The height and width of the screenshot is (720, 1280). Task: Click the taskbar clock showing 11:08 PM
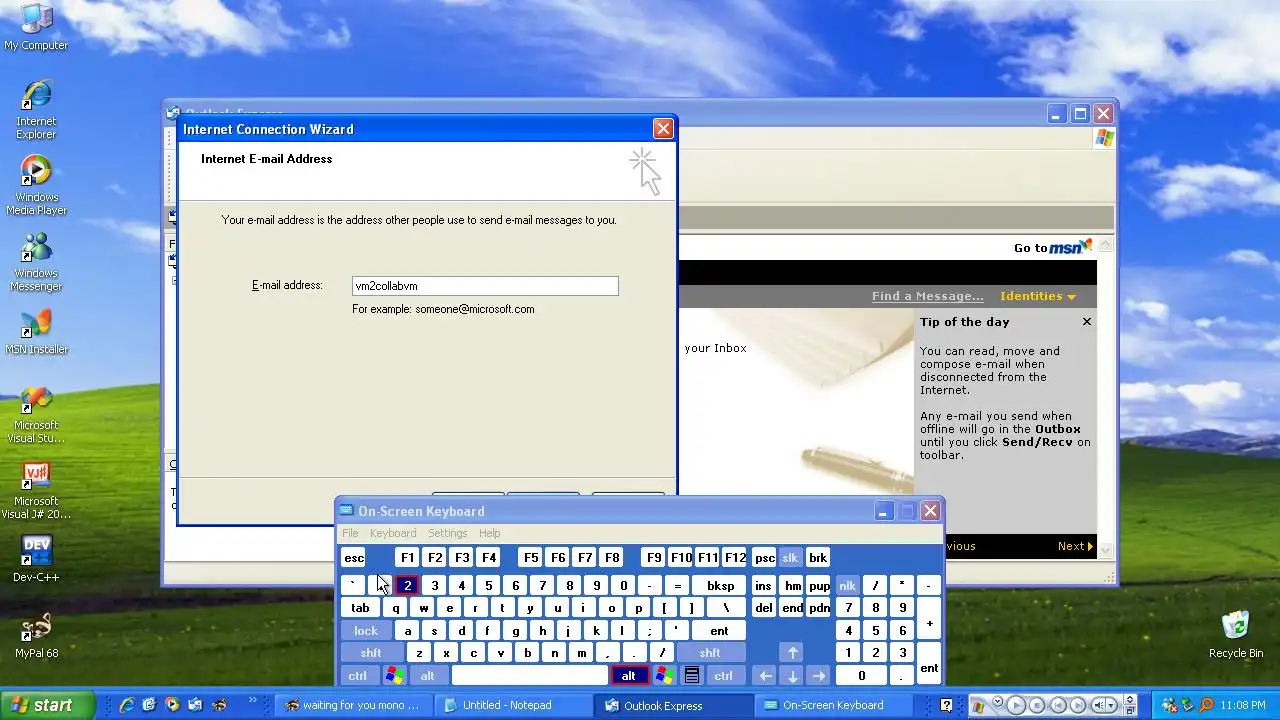click(1243, 705)
